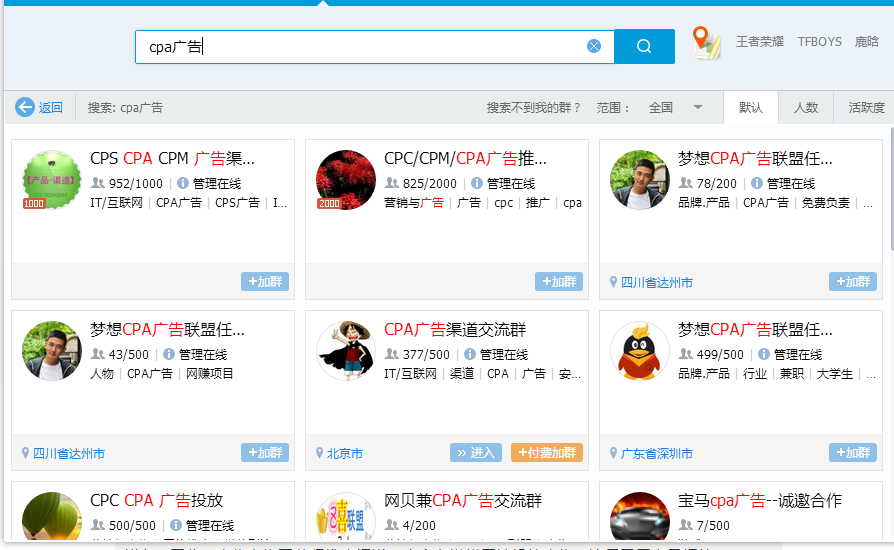Image resolution: width=894 pixels, height=550 pixels.
Task: Select the 默认 sort tab
Action: [x=750, y=107]
